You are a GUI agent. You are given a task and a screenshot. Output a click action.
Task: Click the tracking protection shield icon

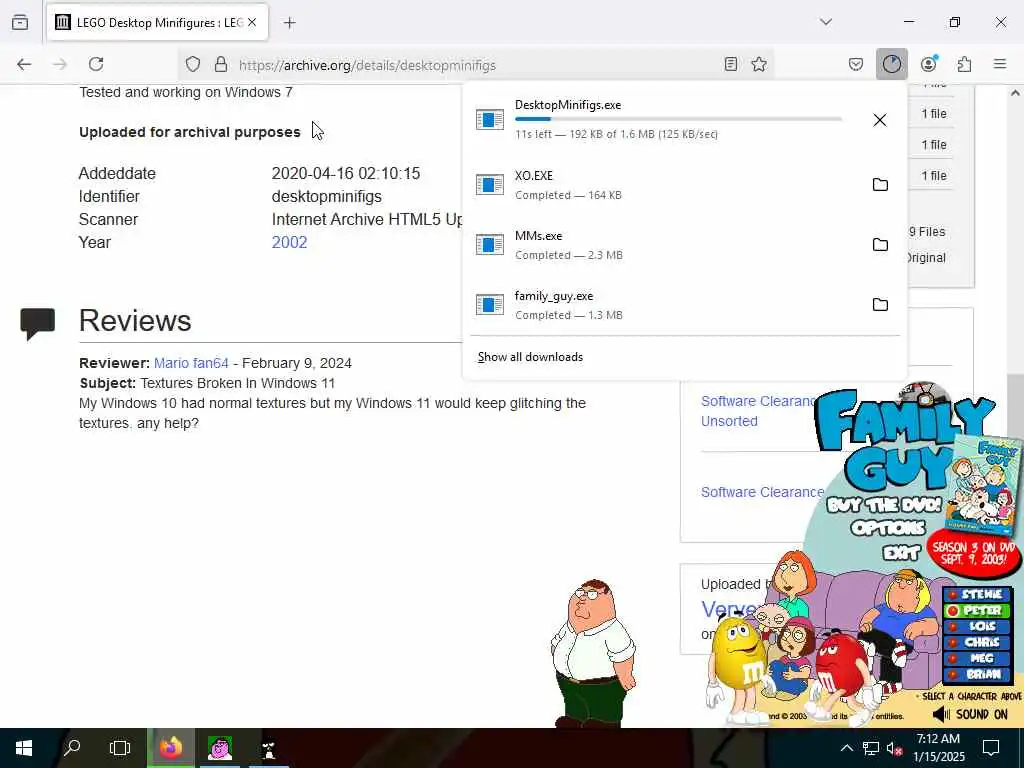point(193,65)
